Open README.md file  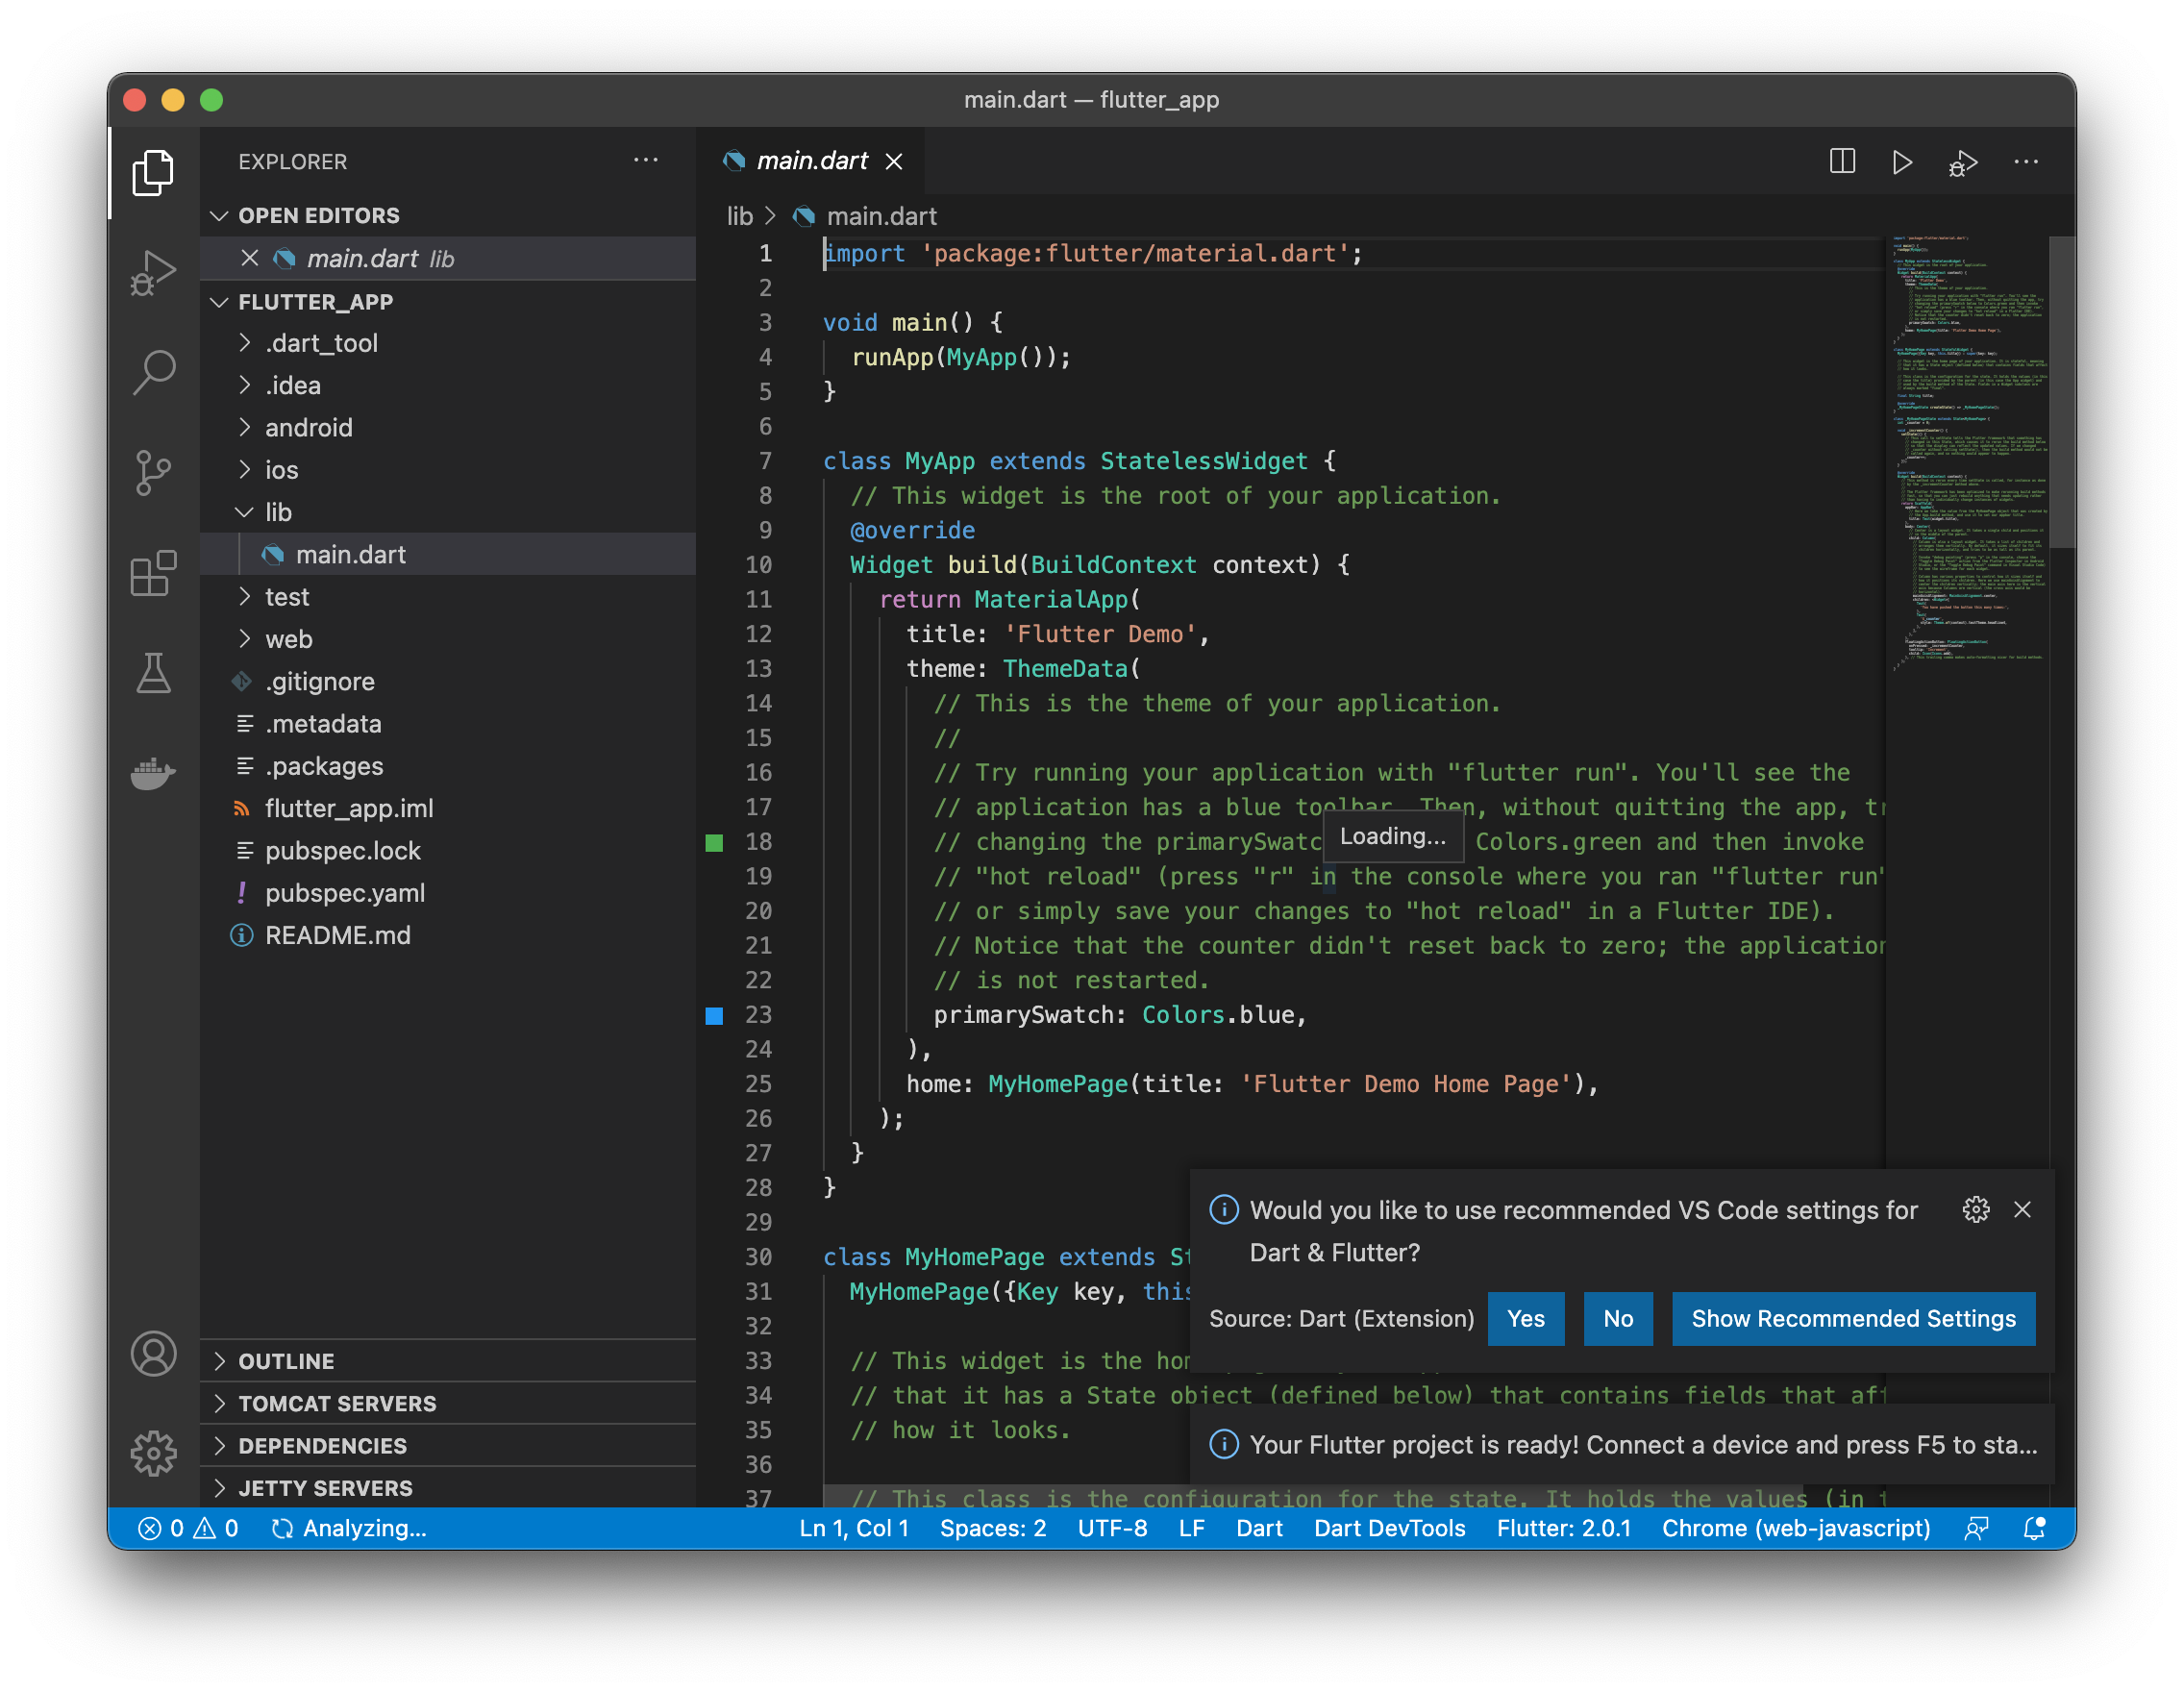448,934
